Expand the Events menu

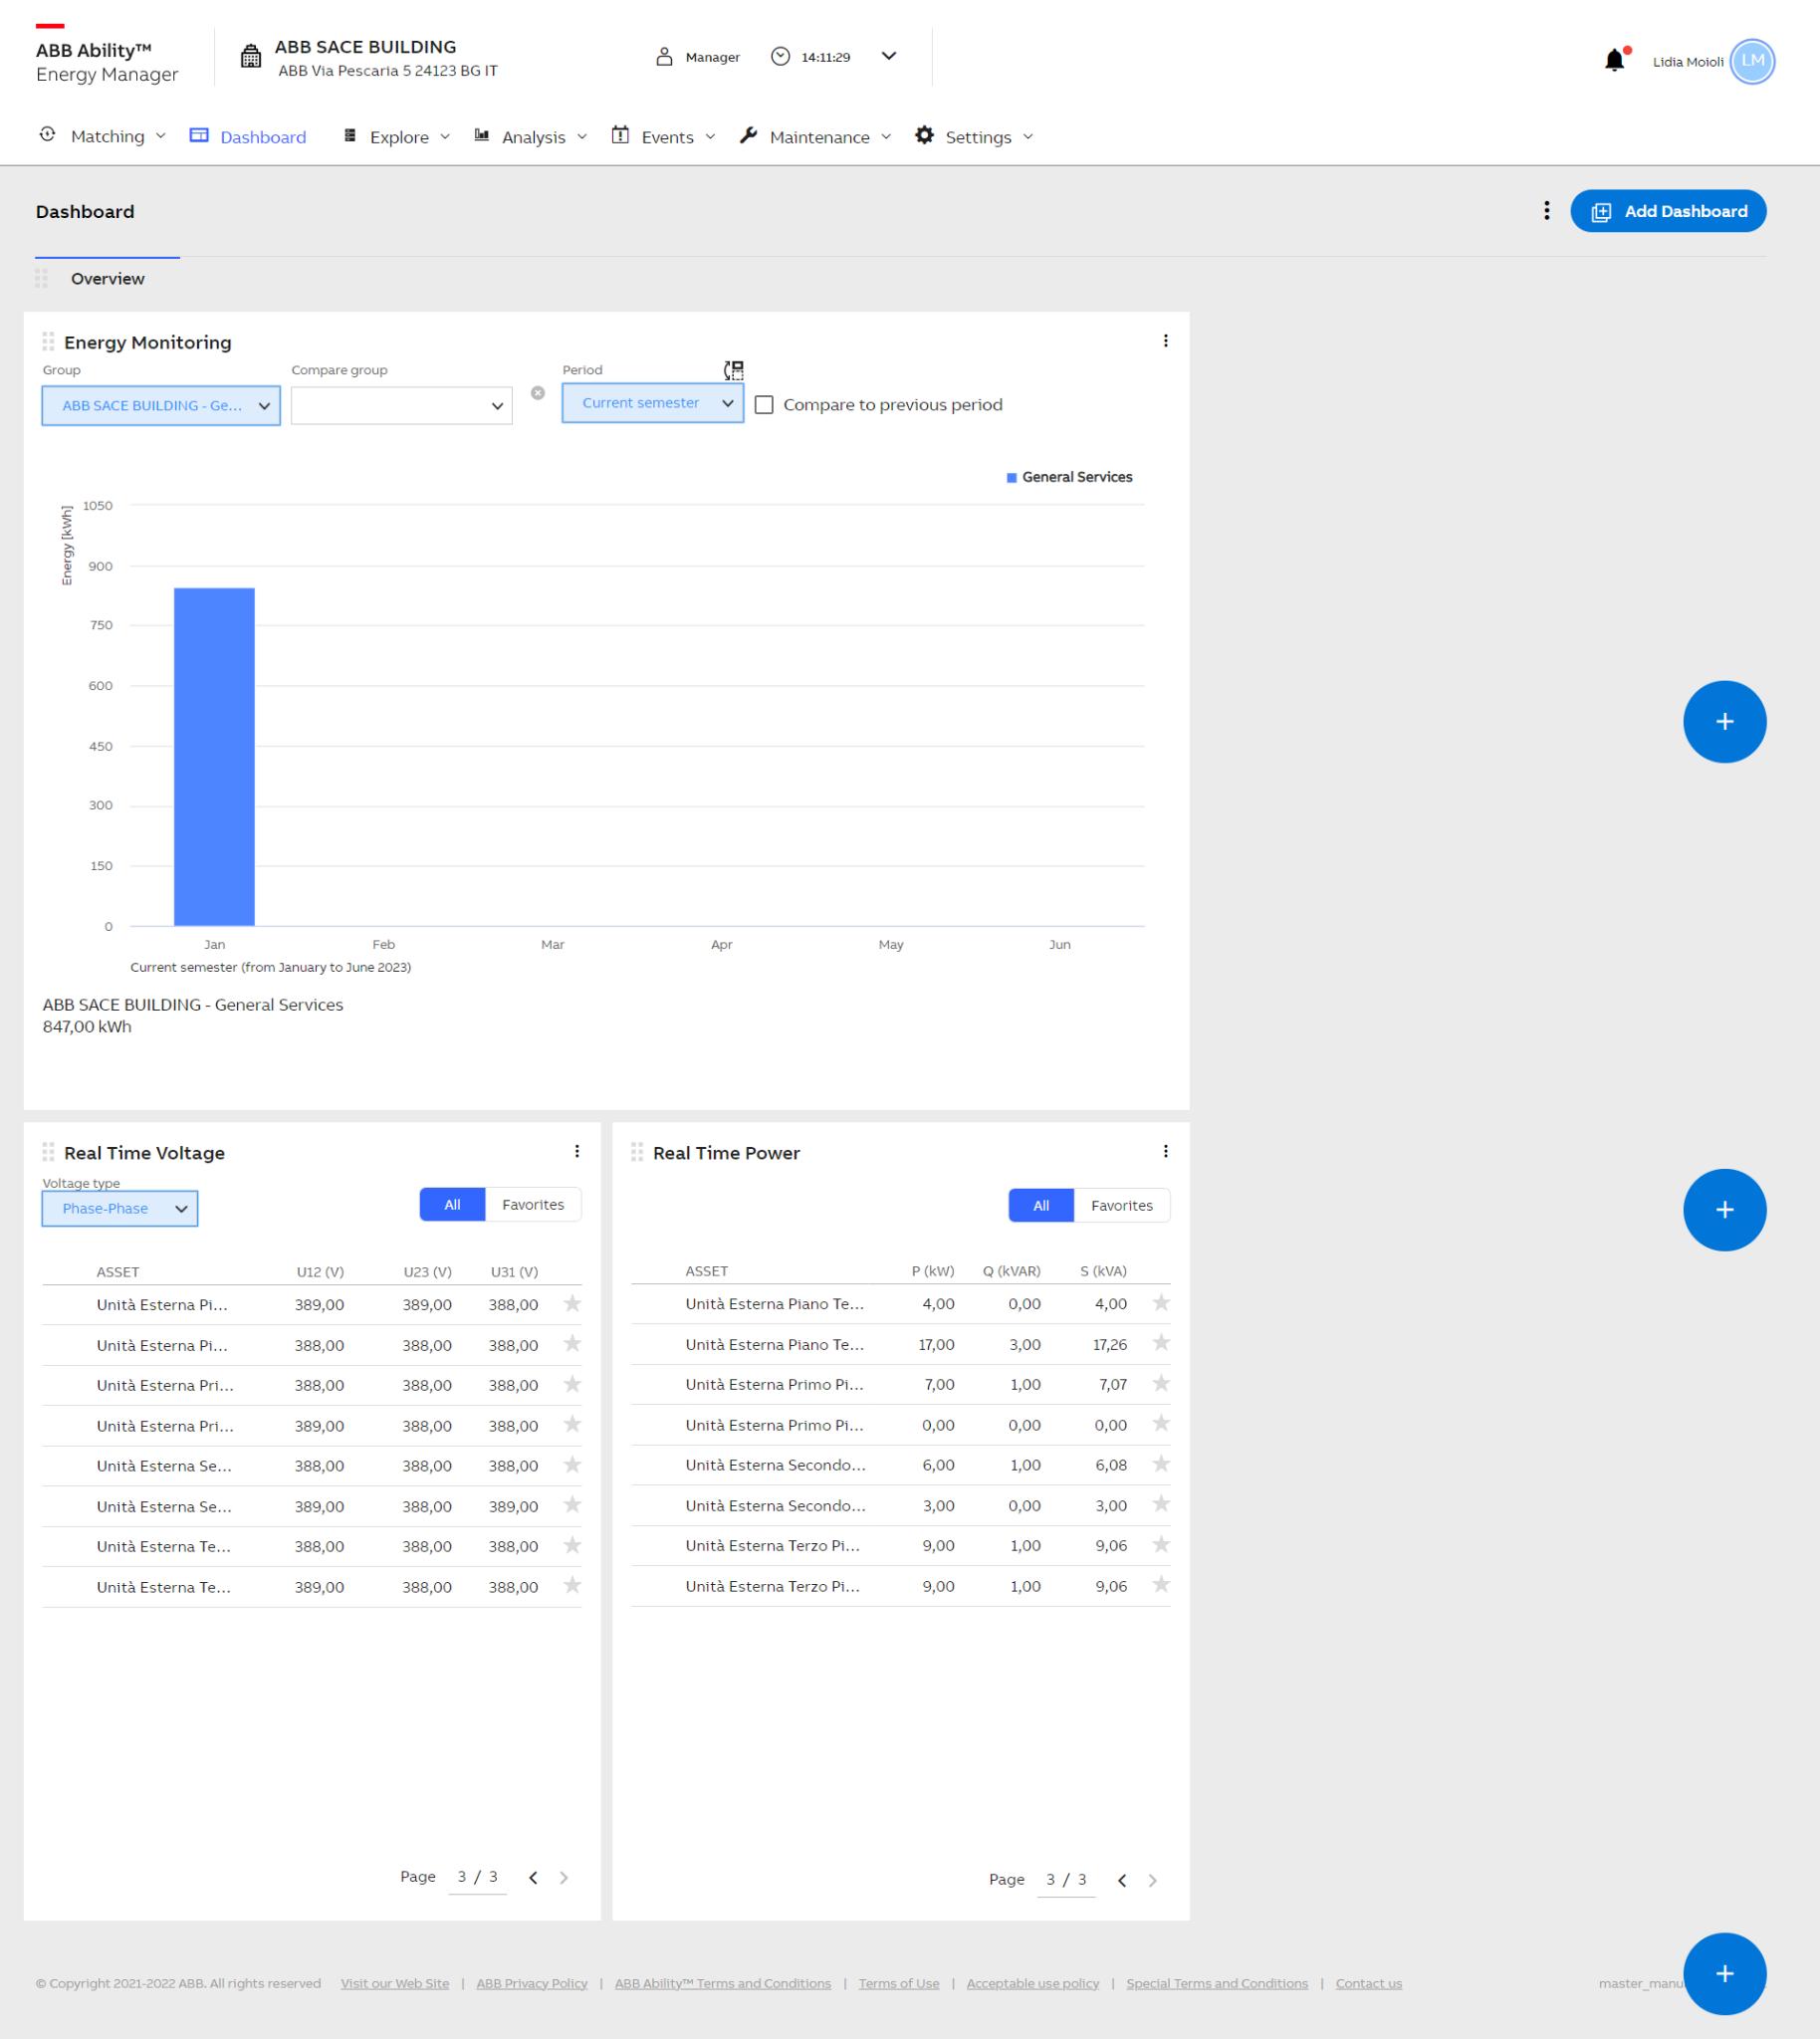(665, 137)
